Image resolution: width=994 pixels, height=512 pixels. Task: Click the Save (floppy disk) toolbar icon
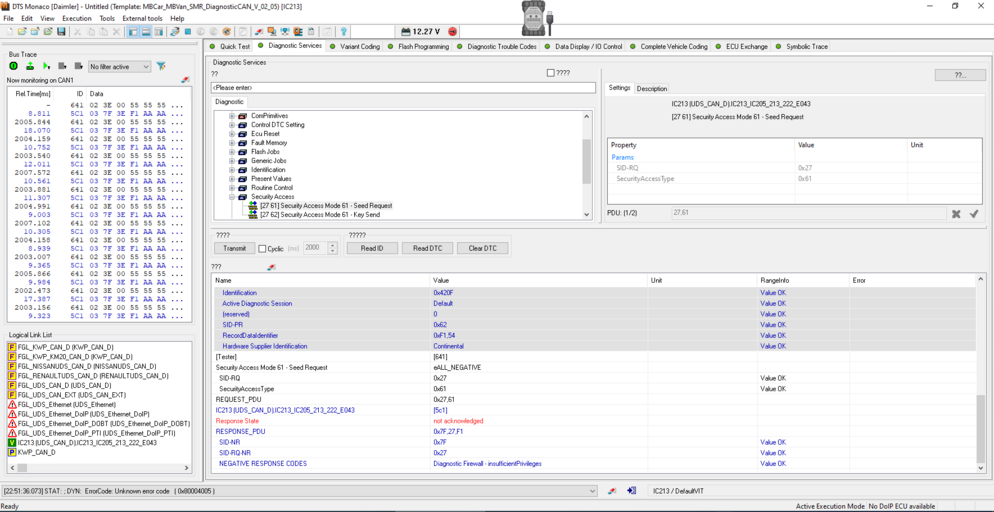(x=61, y=31)
